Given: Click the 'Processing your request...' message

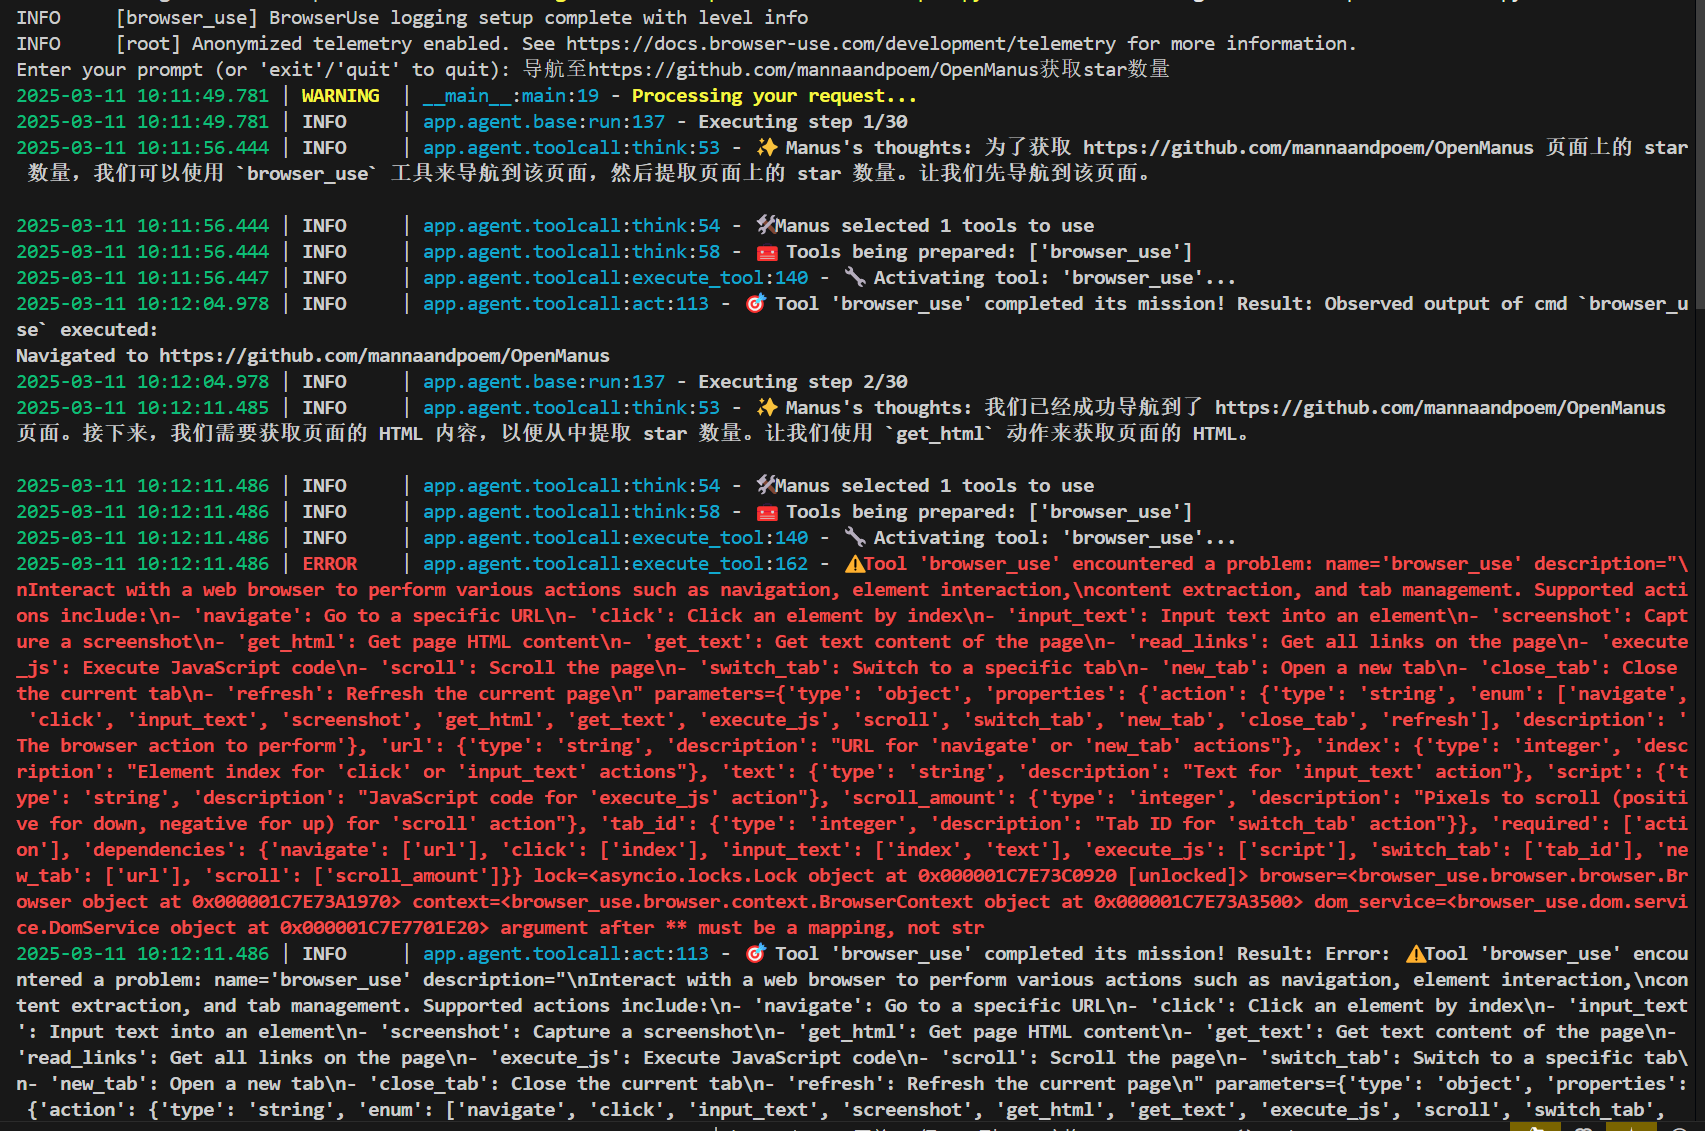Looking at the screenshot, I should pyautogui.click(x=773, y=96).
